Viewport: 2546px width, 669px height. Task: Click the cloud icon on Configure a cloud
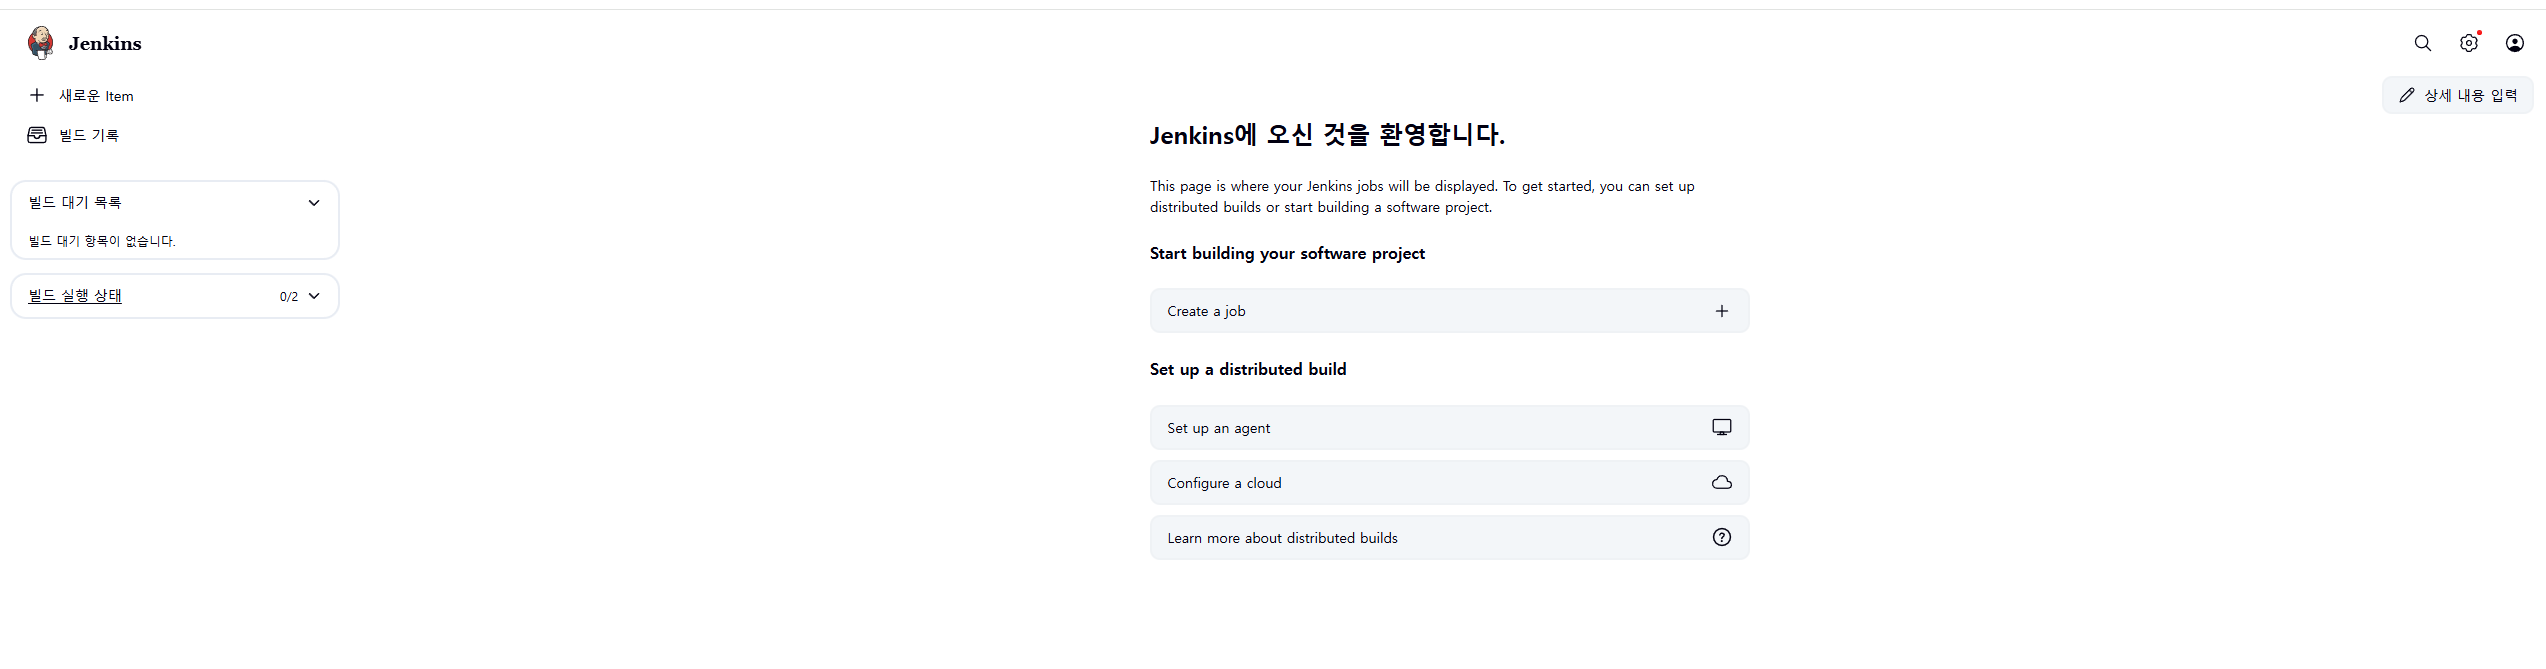[x=1721, y=482]
